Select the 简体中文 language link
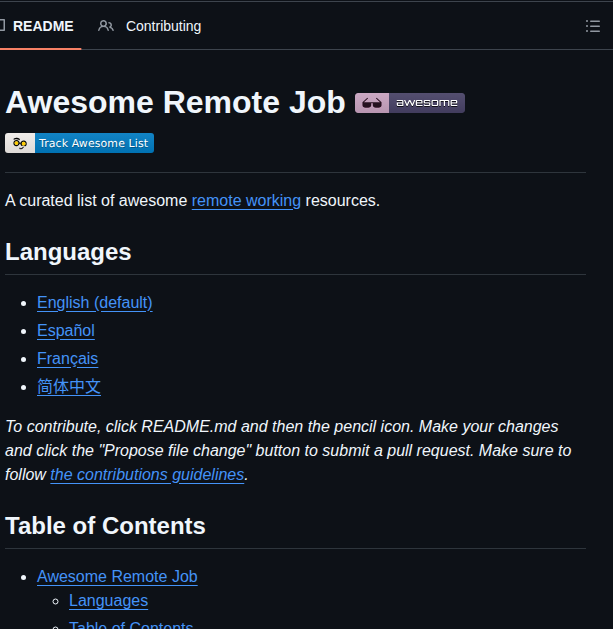 click(69, 387)
